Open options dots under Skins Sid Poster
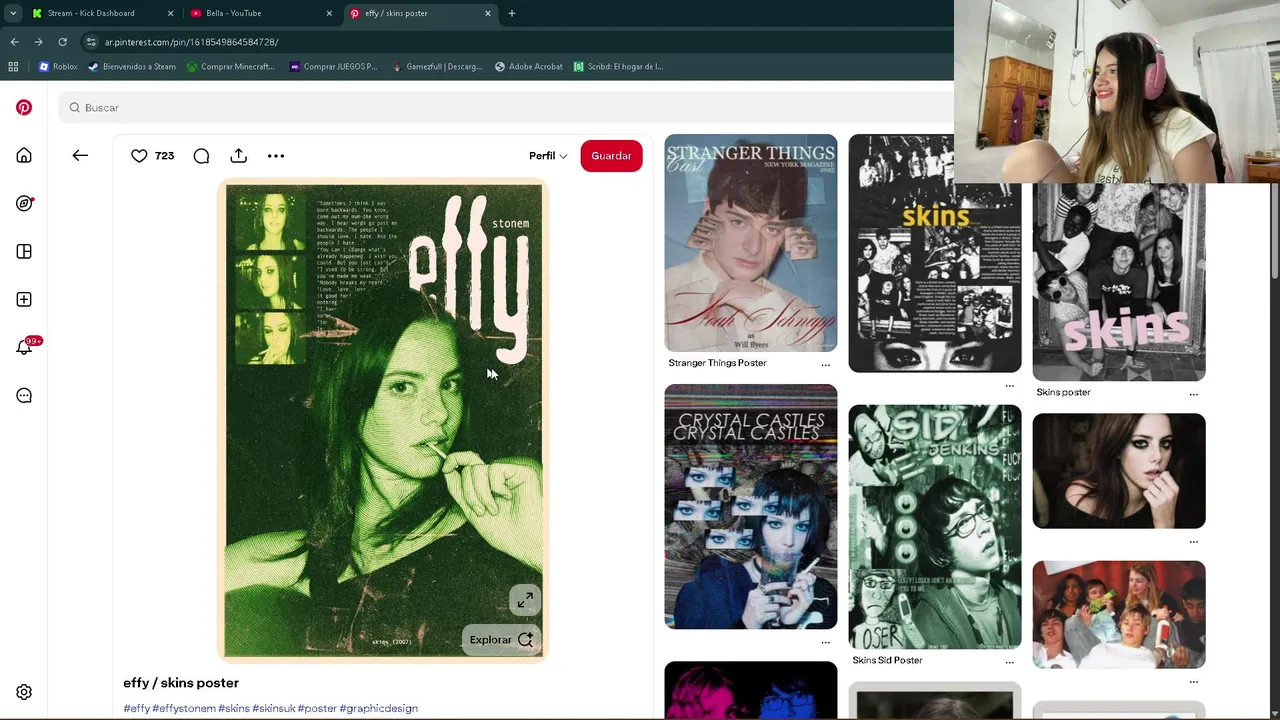The height and width of the screenshot is (720, 1280). tap(1009, 662)
